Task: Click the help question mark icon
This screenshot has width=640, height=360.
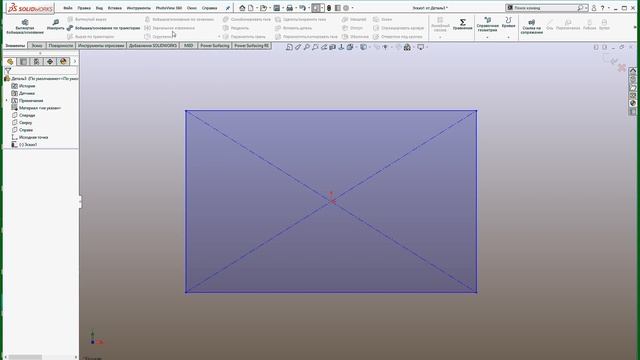Action: coord(602,8)
